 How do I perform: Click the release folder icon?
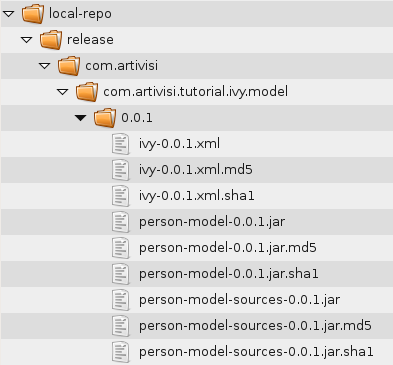pyautogui.click(x=51, y=40)
